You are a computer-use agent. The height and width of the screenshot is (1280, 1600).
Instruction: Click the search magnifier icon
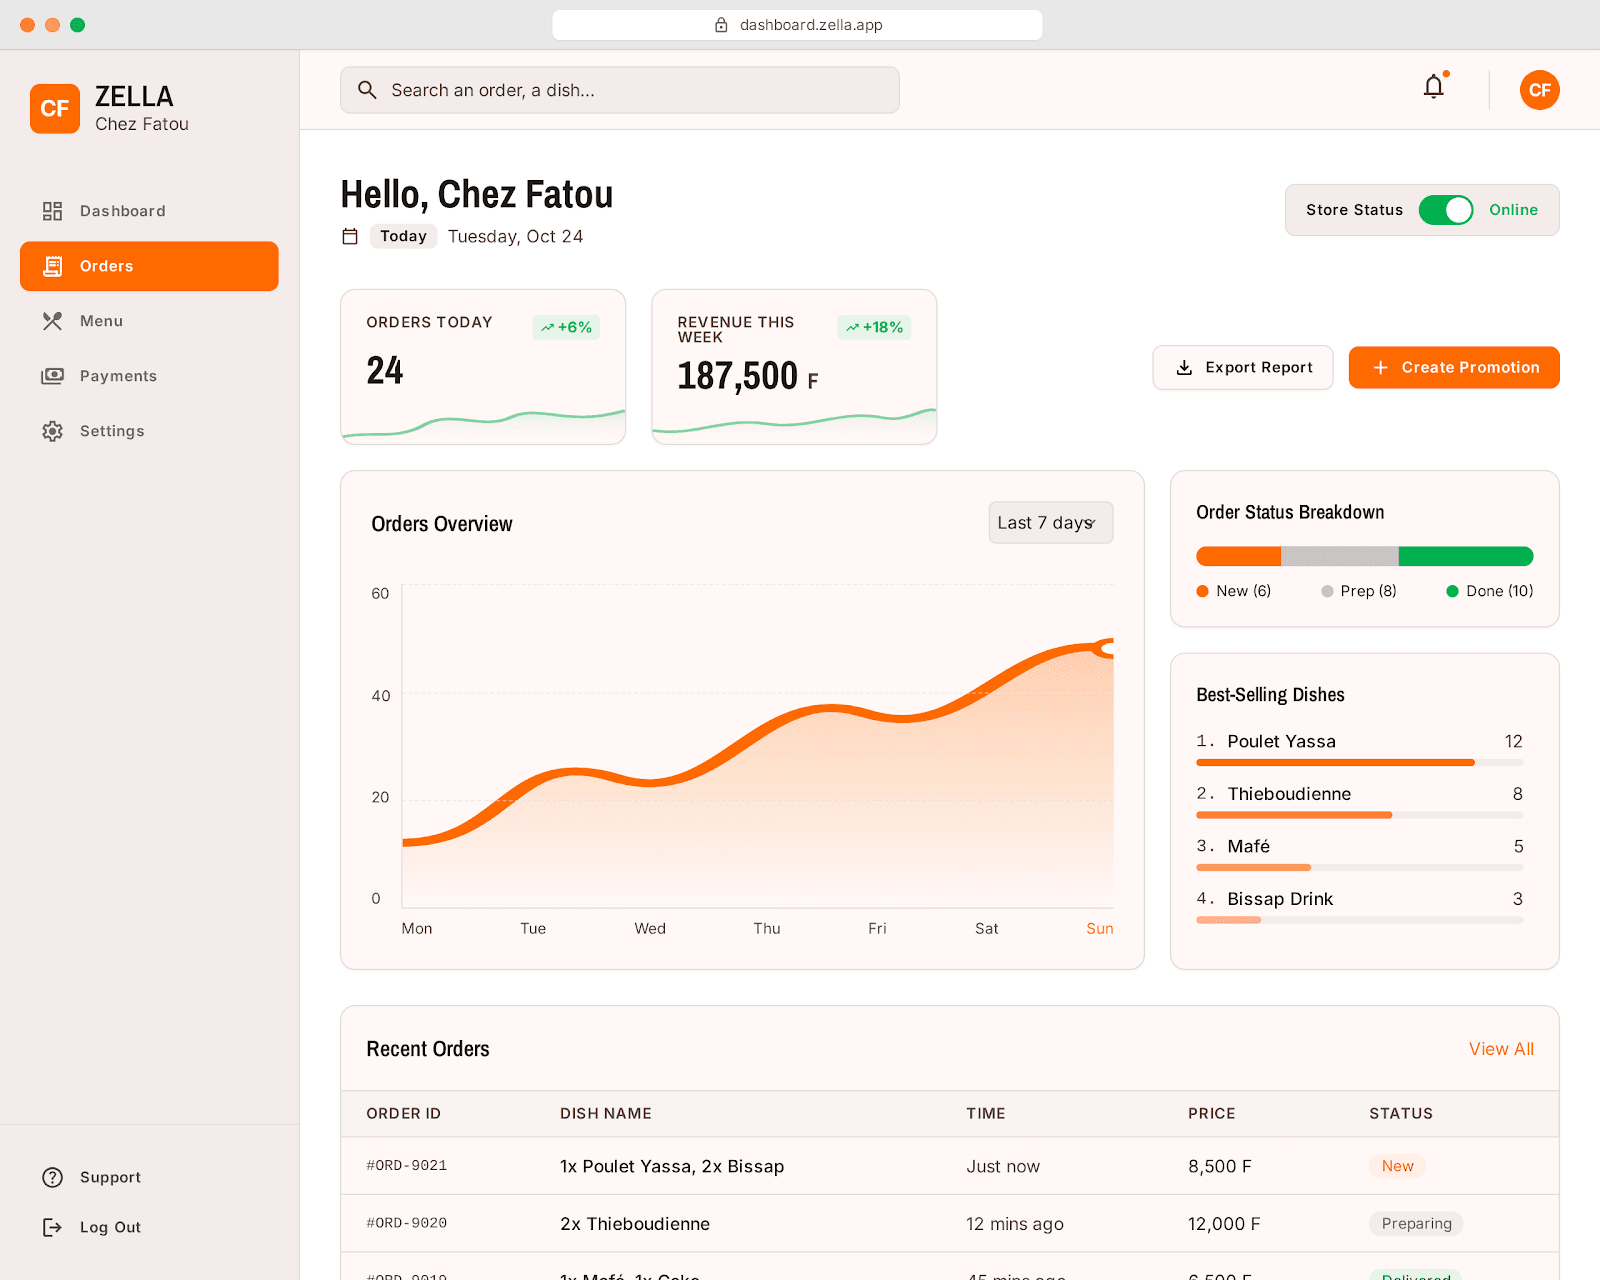click(367, 90)
